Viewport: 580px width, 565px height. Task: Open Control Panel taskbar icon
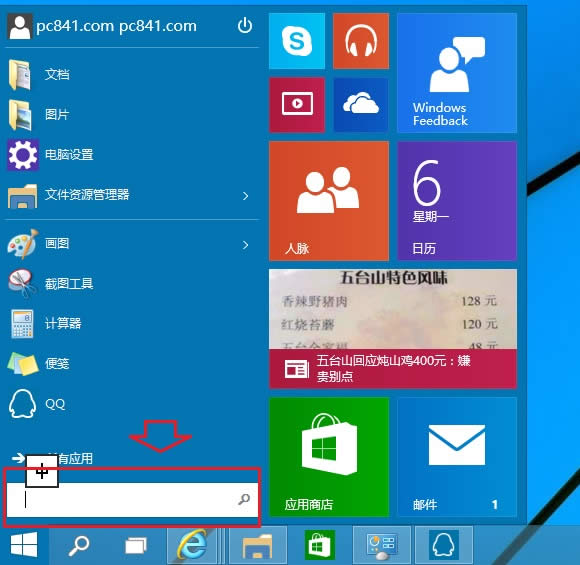click(x=382, y=545)
